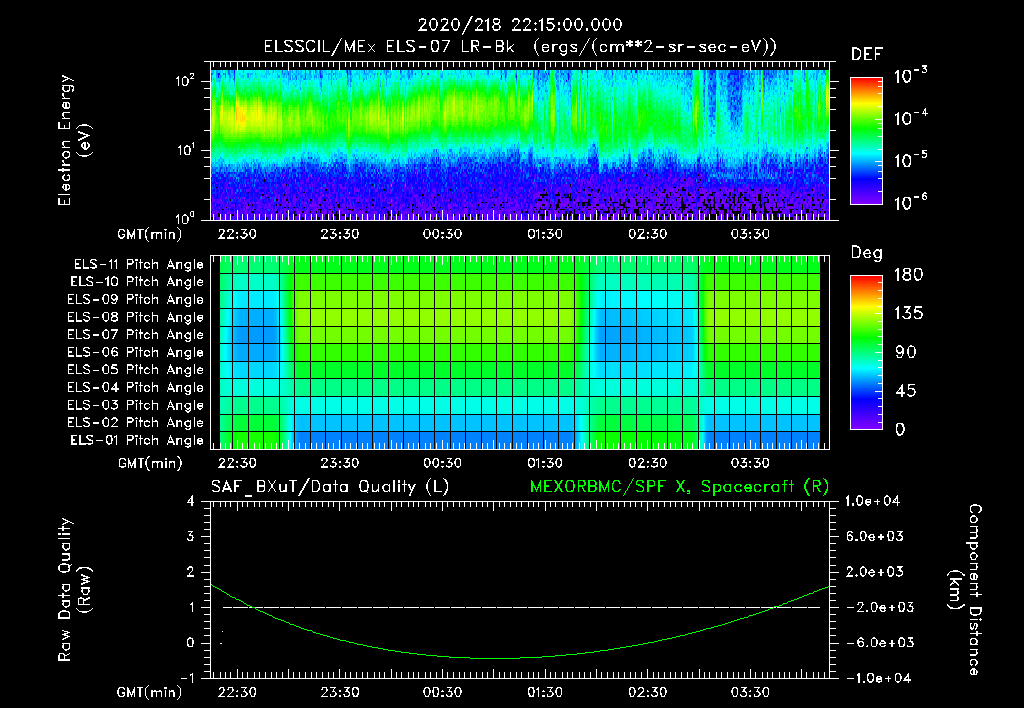This screenshot has height=708, width=1024.
Task: Click the GMT(min) label under the spectrogram
Action: tap(150, 234)
